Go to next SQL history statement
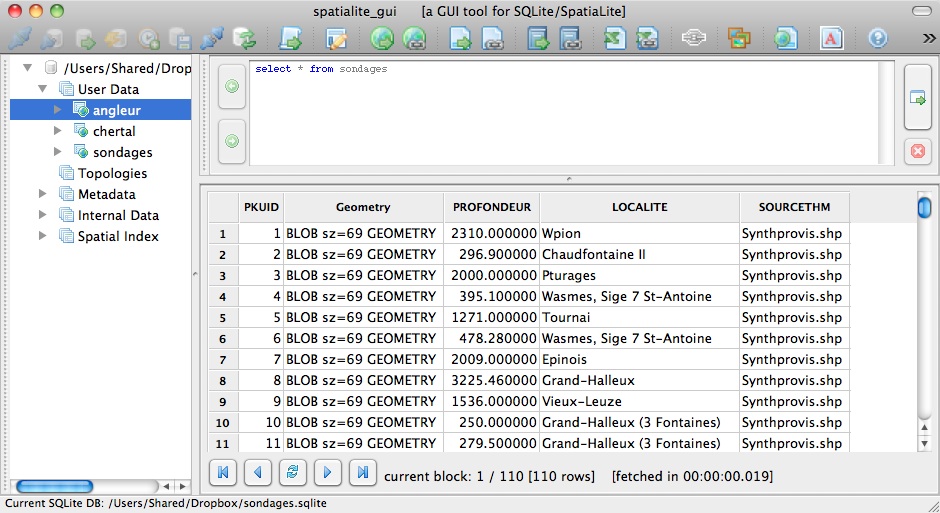This screenshot has height=513, width=940. (x=232, y=141)
